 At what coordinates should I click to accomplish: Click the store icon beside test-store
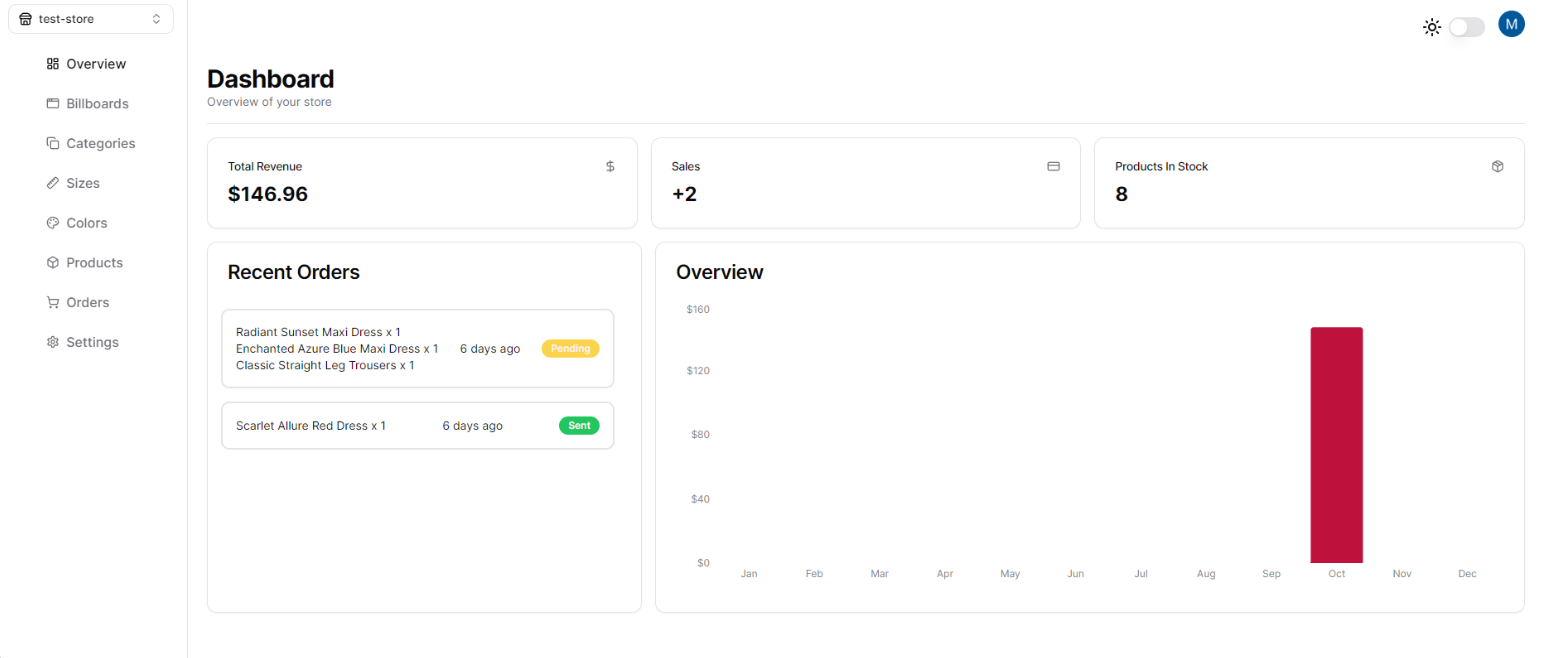(x=25, y=18)
